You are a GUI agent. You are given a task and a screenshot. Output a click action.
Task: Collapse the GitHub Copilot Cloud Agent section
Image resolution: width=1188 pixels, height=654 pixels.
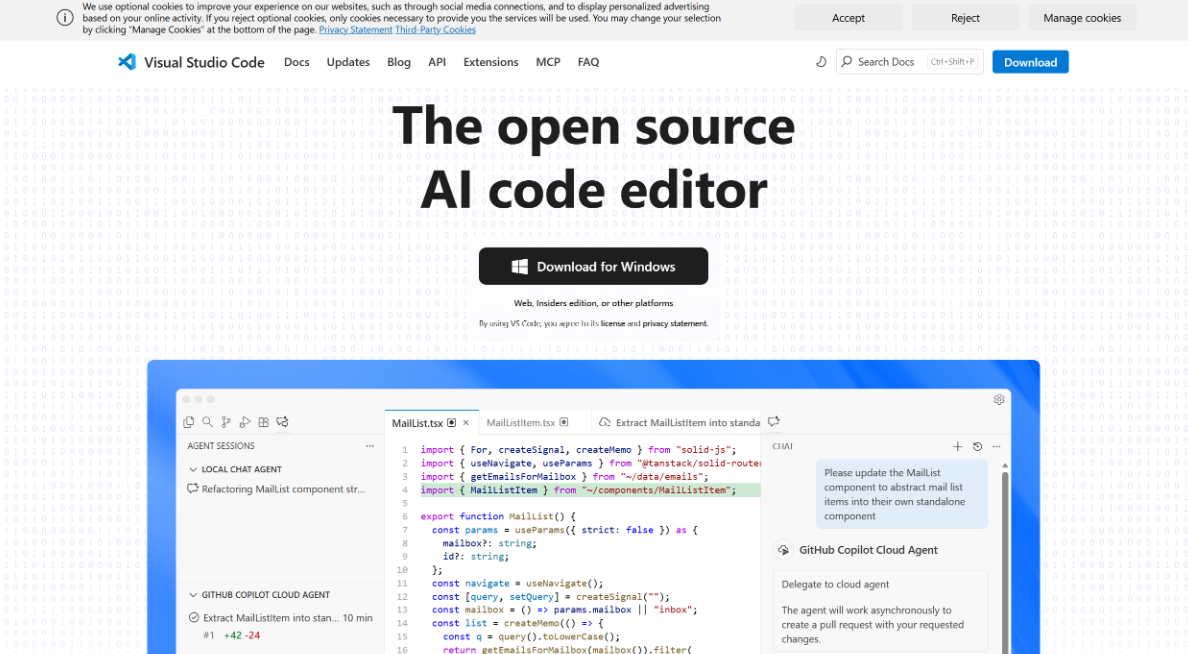click(193, 595)
